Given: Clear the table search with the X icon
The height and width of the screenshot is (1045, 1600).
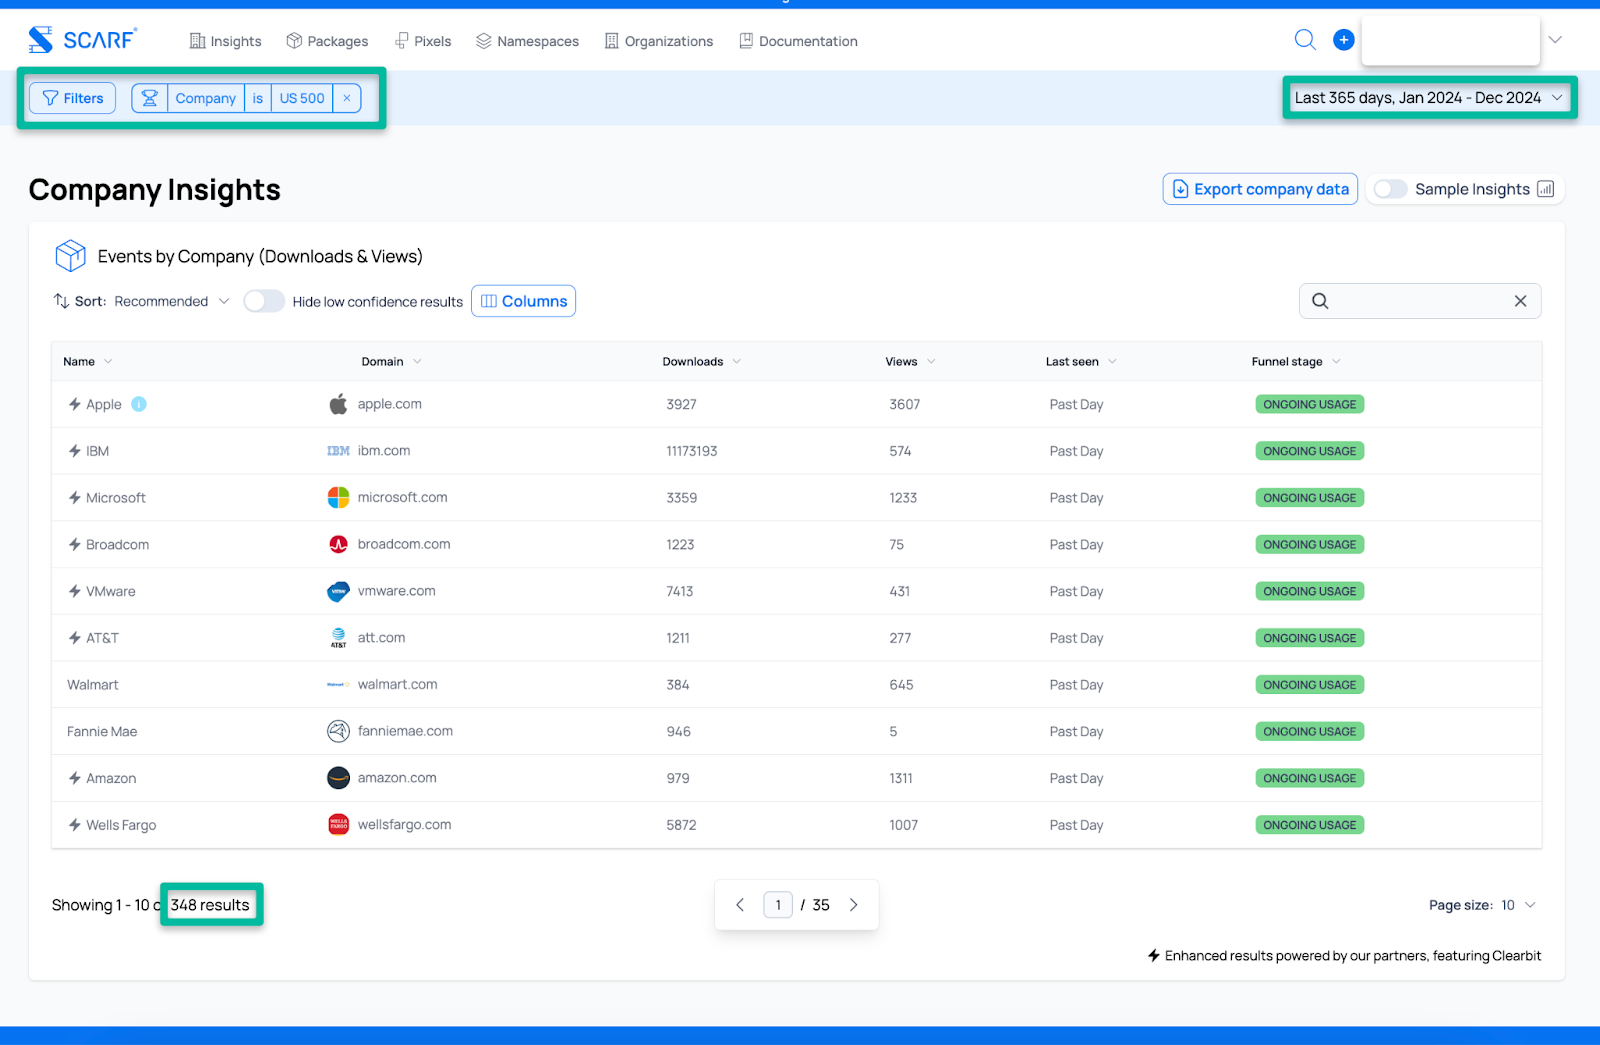Looking at the screenshot, I should (x=1520, y=301).
